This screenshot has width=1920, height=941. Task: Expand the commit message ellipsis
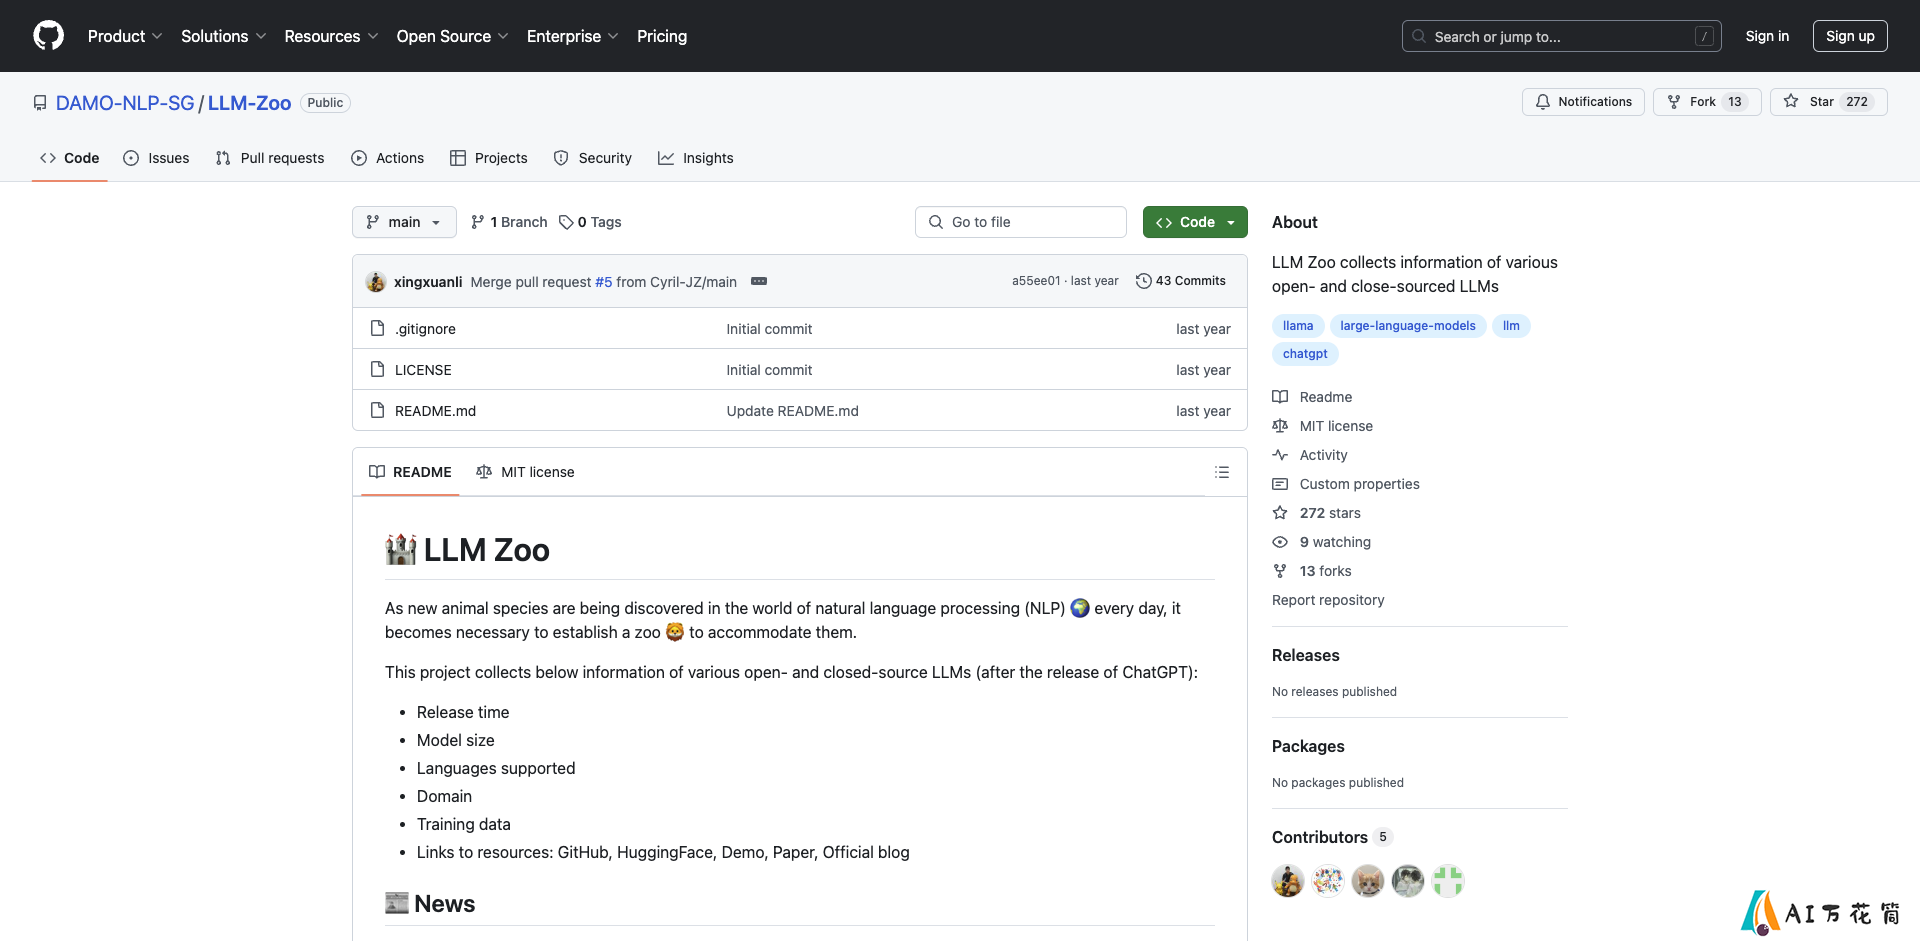(x=759, y=281)
